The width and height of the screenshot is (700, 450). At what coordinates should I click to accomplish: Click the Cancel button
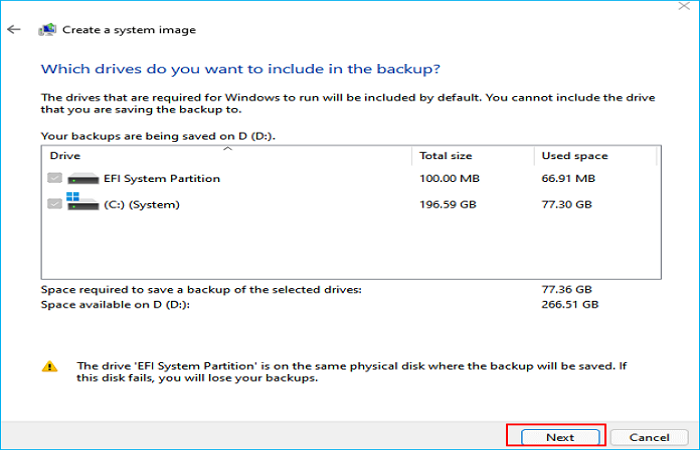(x=649, y=437)
